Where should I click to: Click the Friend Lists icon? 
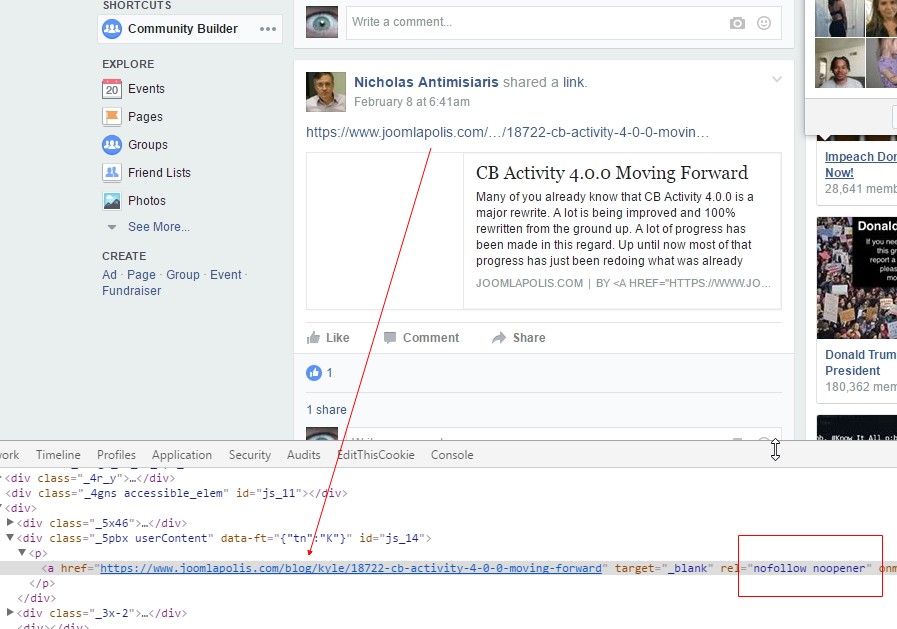coord(112,172)
